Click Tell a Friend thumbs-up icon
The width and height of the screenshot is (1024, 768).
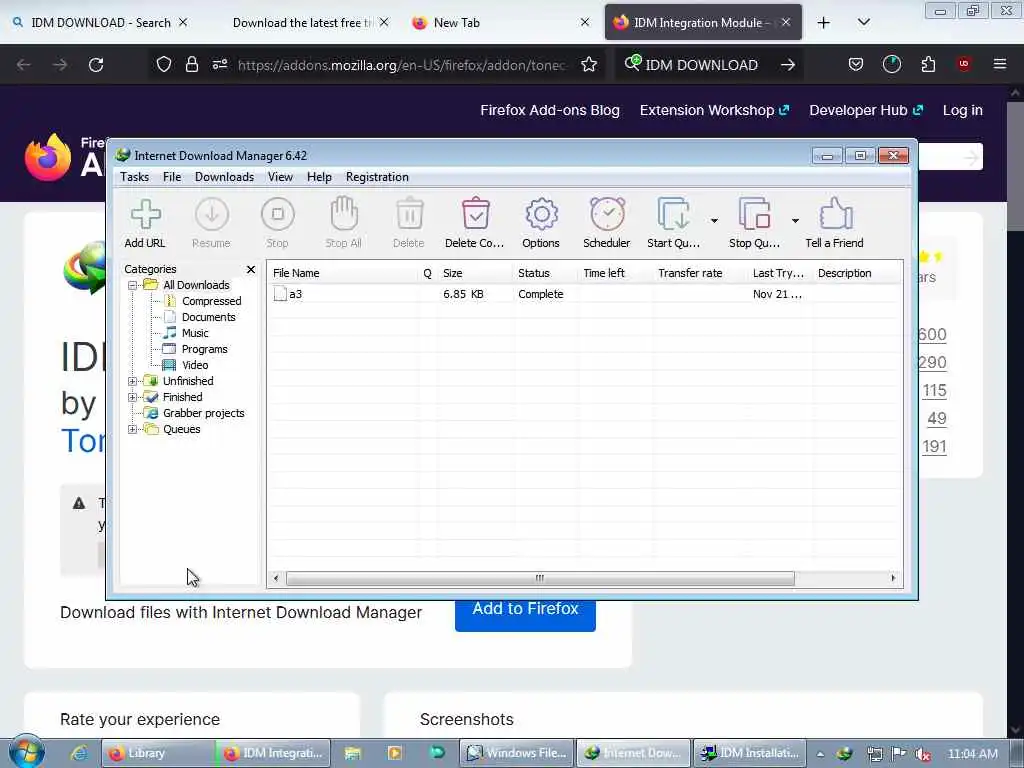click(835, 223)
